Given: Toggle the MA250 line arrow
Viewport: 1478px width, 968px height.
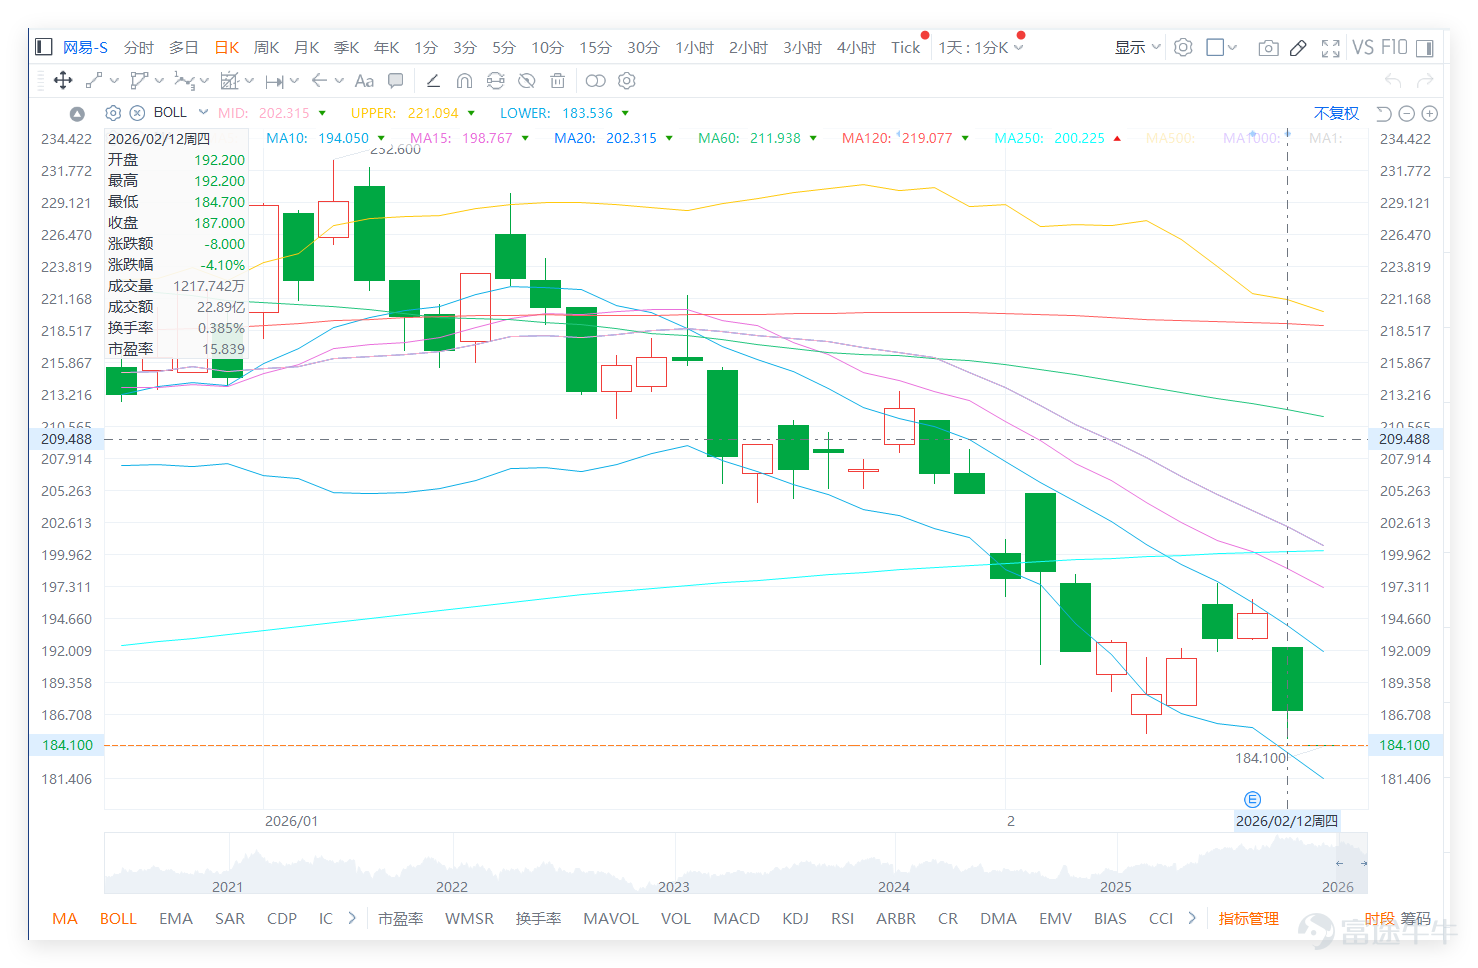Looking at the screenshot, I should point(1117,138).
